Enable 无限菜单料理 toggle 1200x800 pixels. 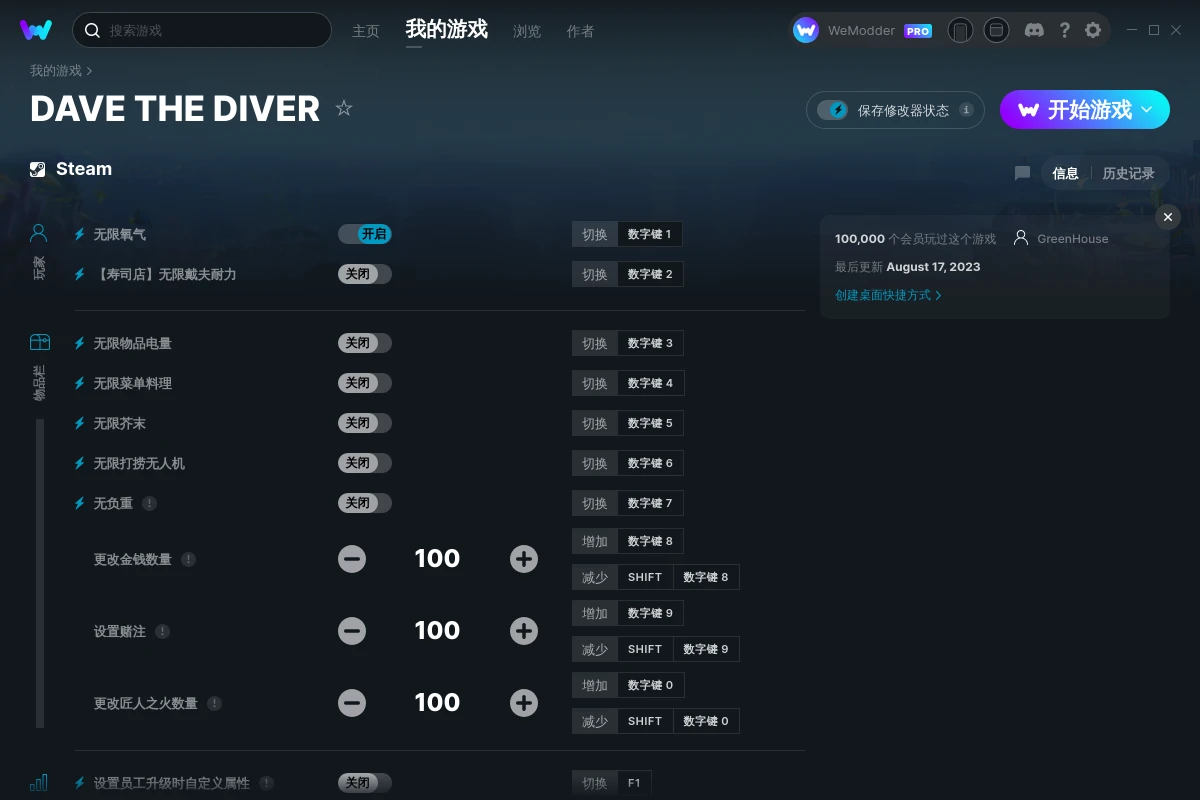(365, 383)
